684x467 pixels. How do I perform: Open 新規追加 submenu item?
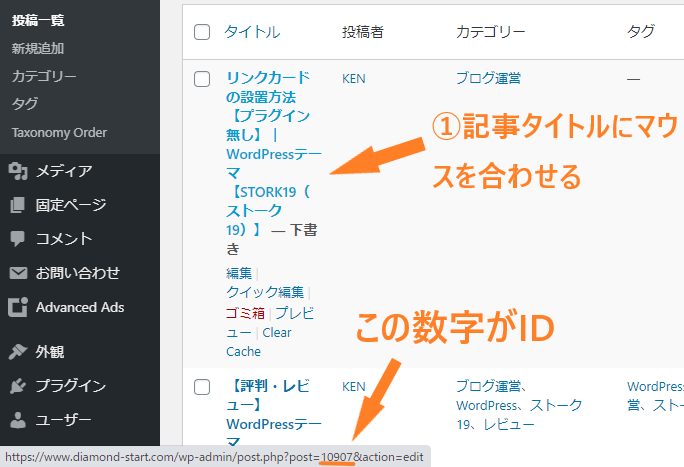click(38, 48)
